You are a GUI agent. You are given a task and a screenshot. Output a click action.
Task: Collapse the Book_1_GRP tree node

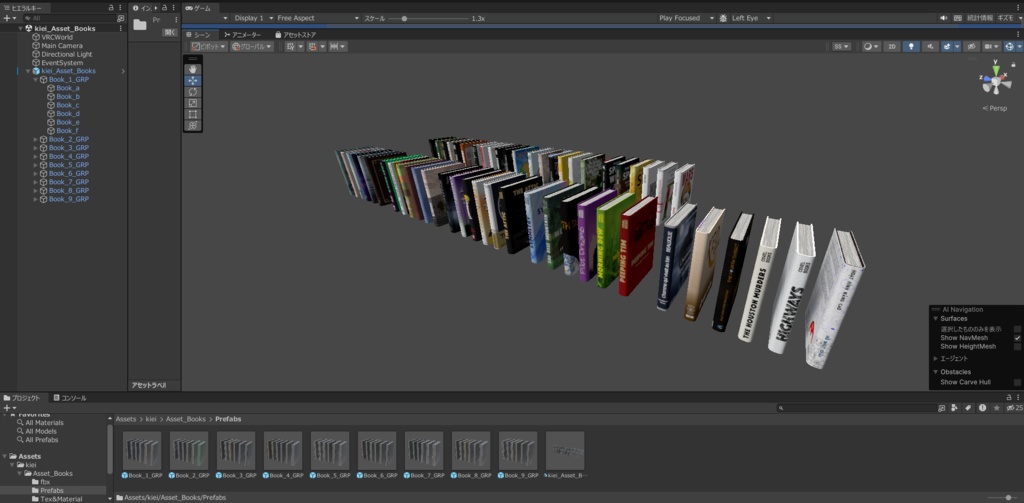coord(36,80)
